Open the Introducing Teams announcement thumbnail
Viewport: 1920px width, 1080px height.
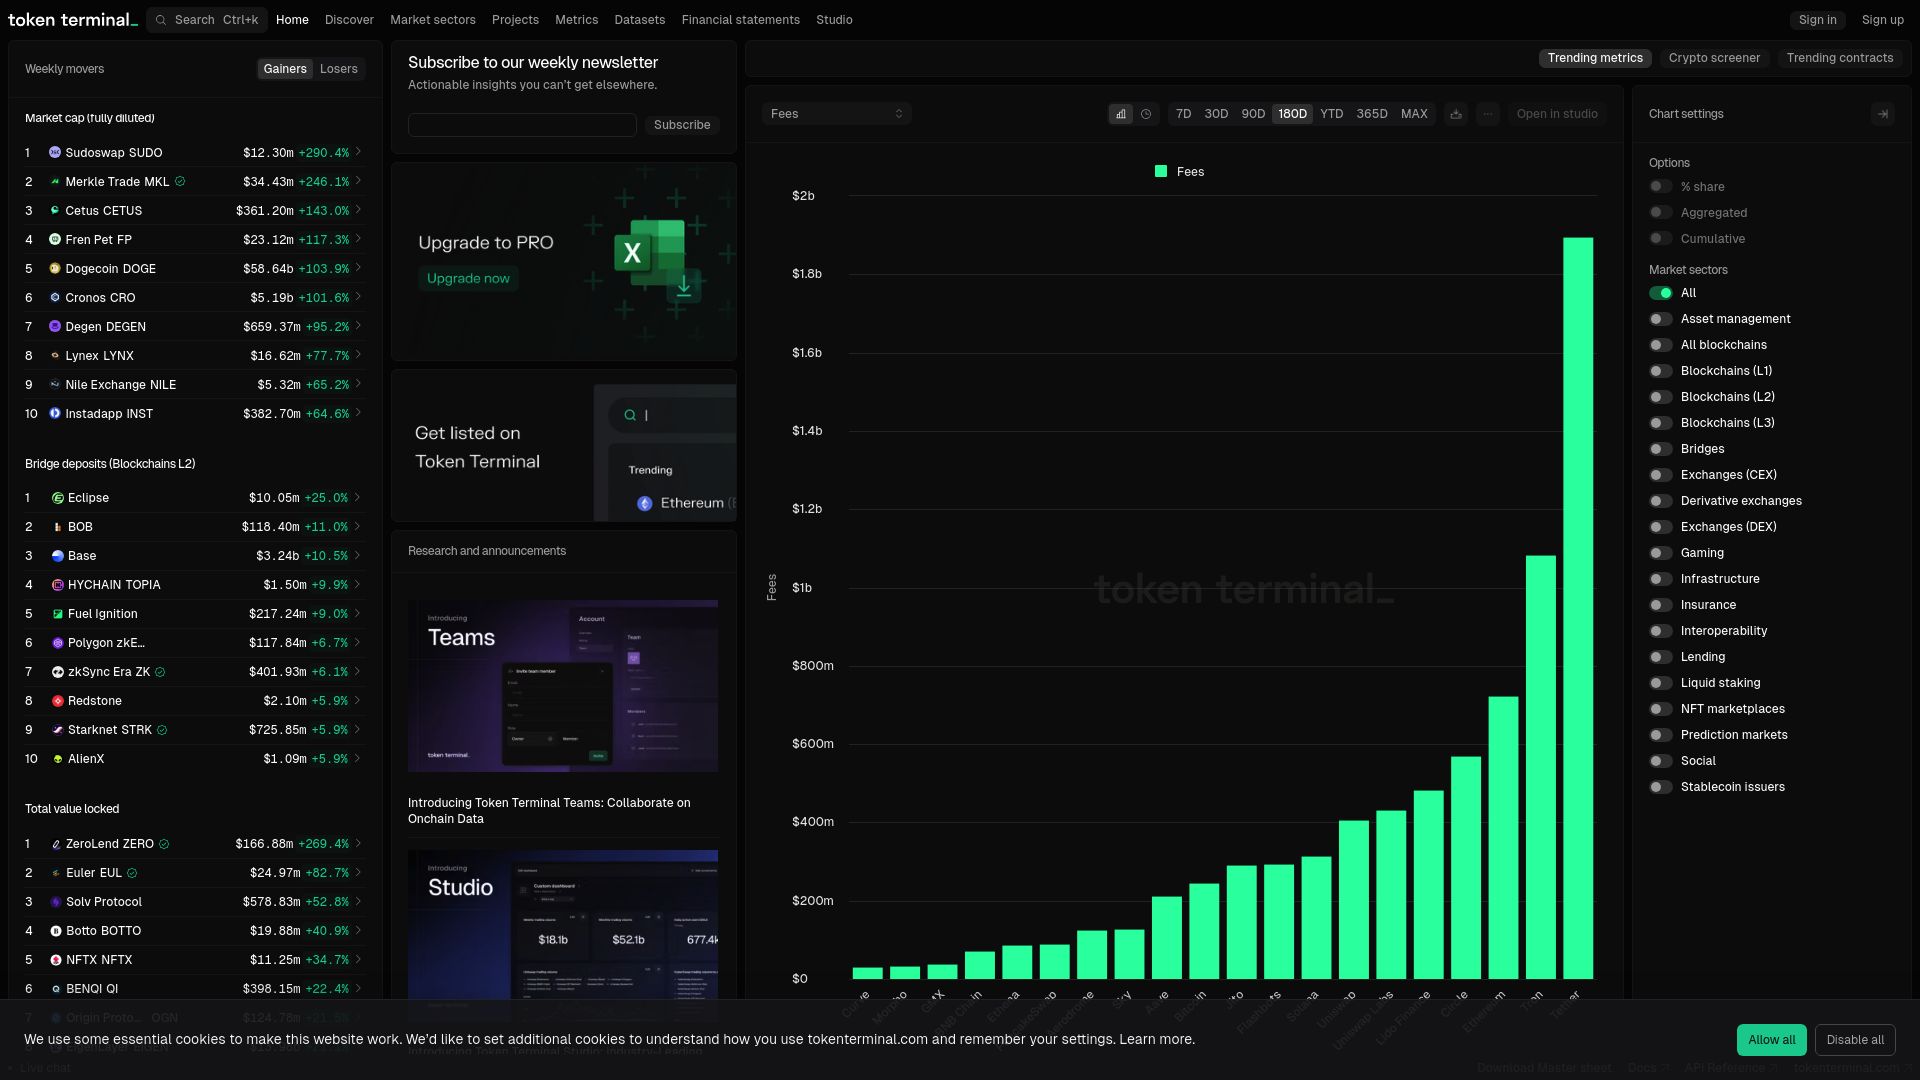click(x=563, y=686)
